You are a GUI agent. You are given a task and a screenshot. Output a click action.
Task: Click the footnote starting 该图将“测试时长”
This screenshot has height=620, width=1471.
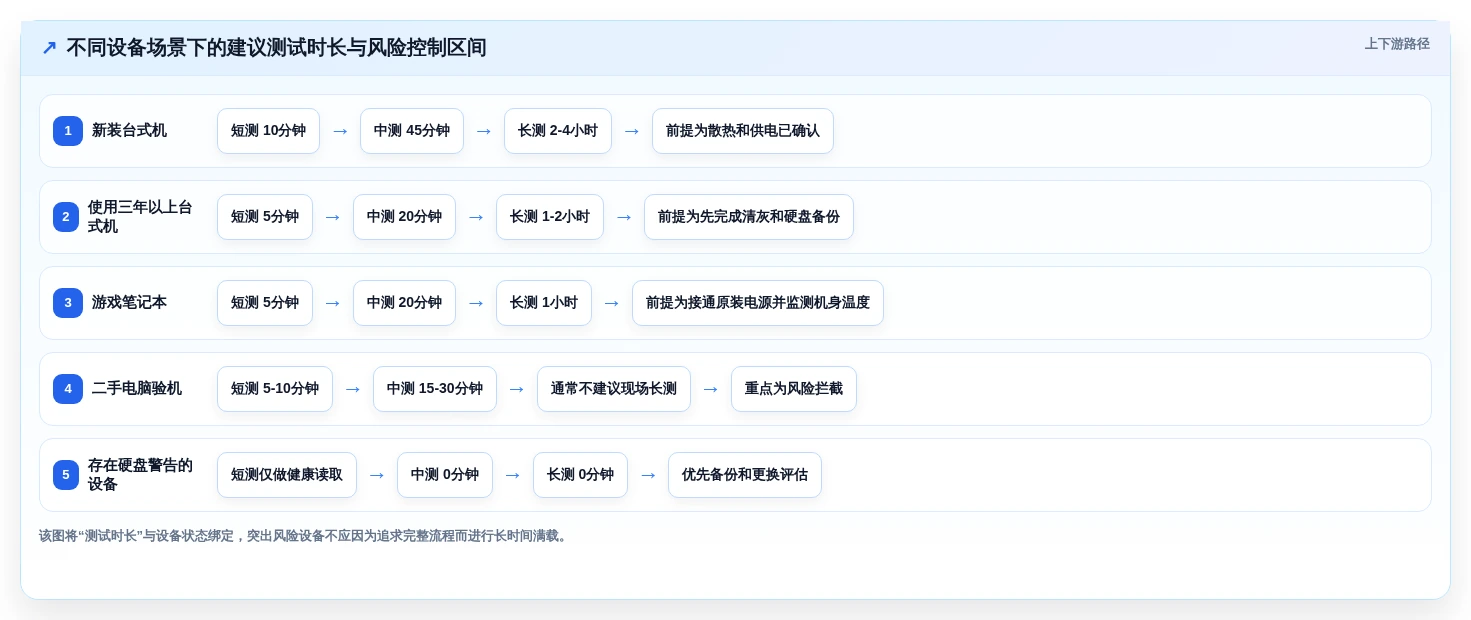pos(305,536)
